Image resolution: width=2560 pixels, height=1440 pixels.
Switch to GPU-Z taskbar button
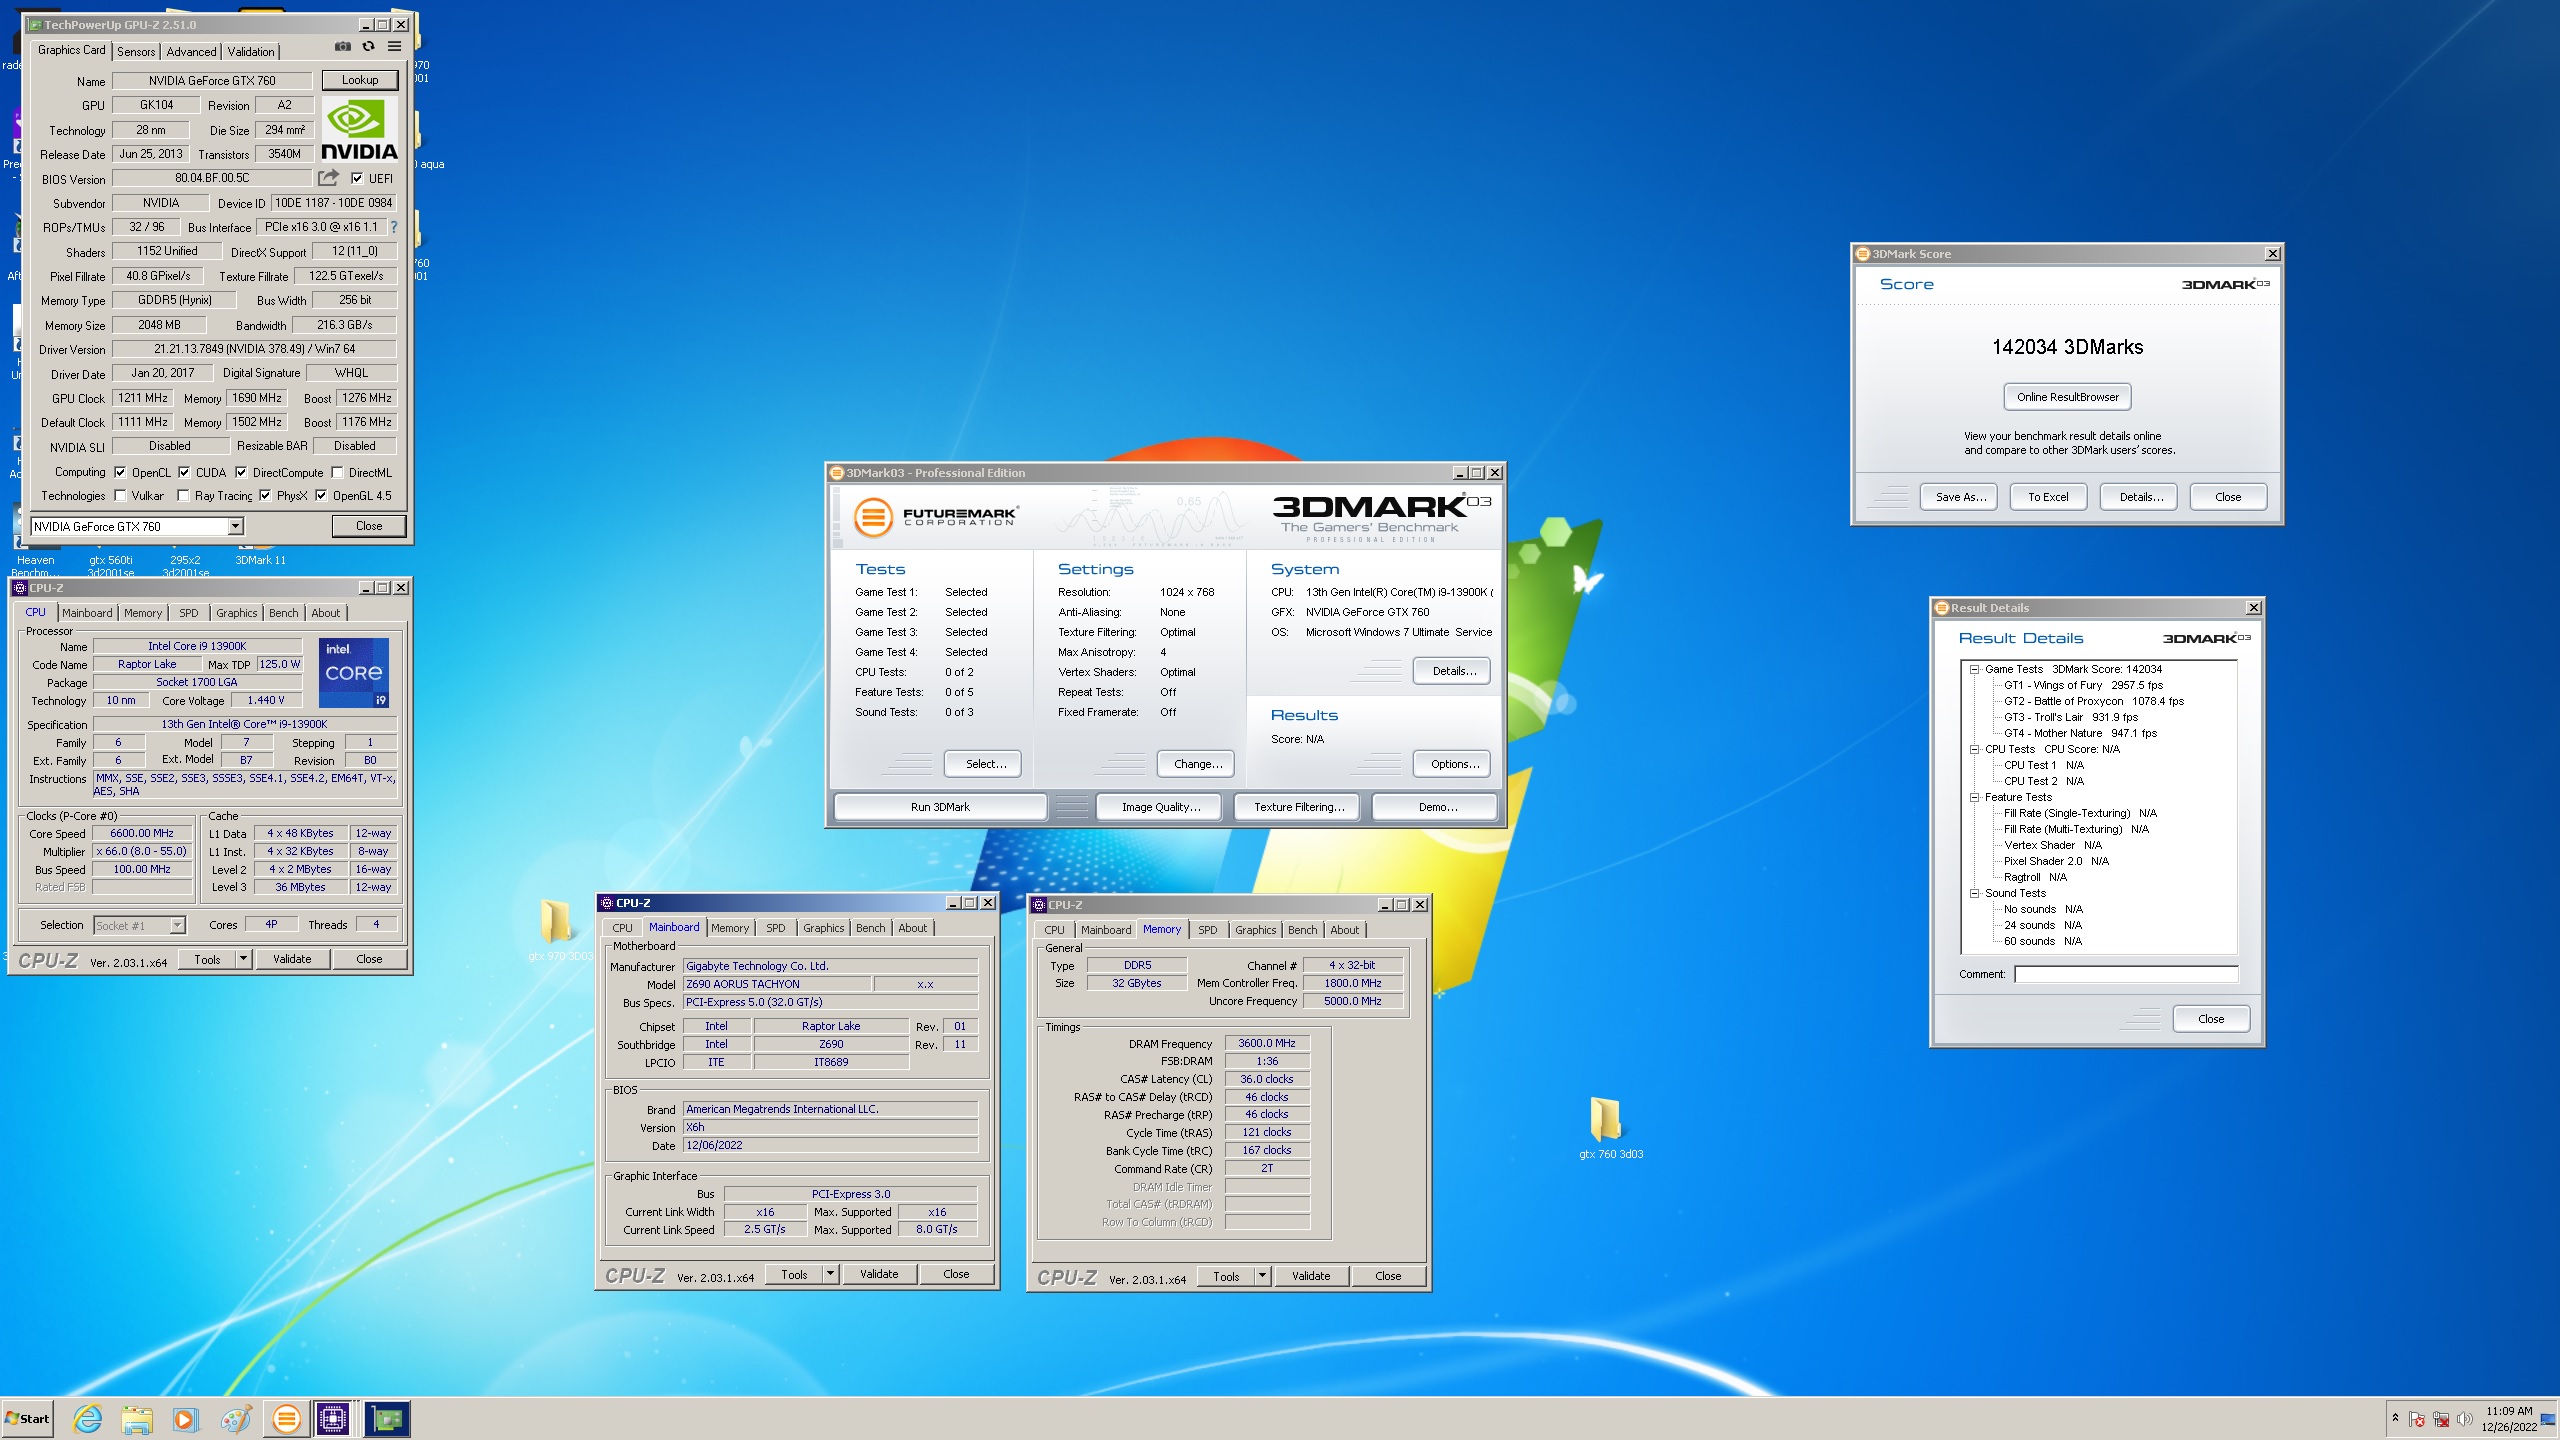coord(386,1418)
